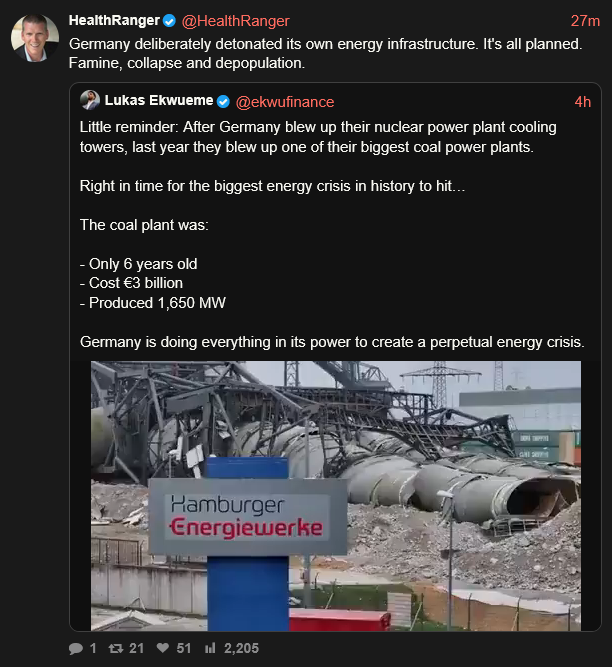Click the 2,205 views count
This screenshot has height=667, width=612.
(x=241, y=648)
